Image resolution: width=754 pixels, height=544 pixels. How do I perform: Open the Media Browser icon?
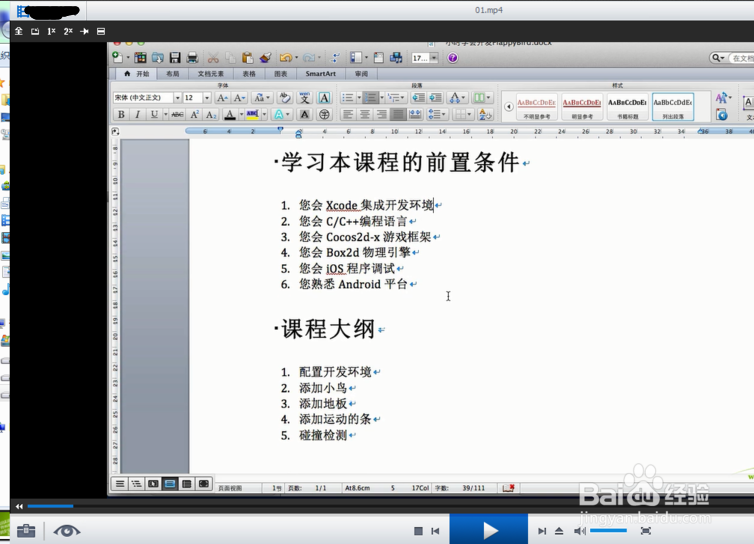click(396, 58)
